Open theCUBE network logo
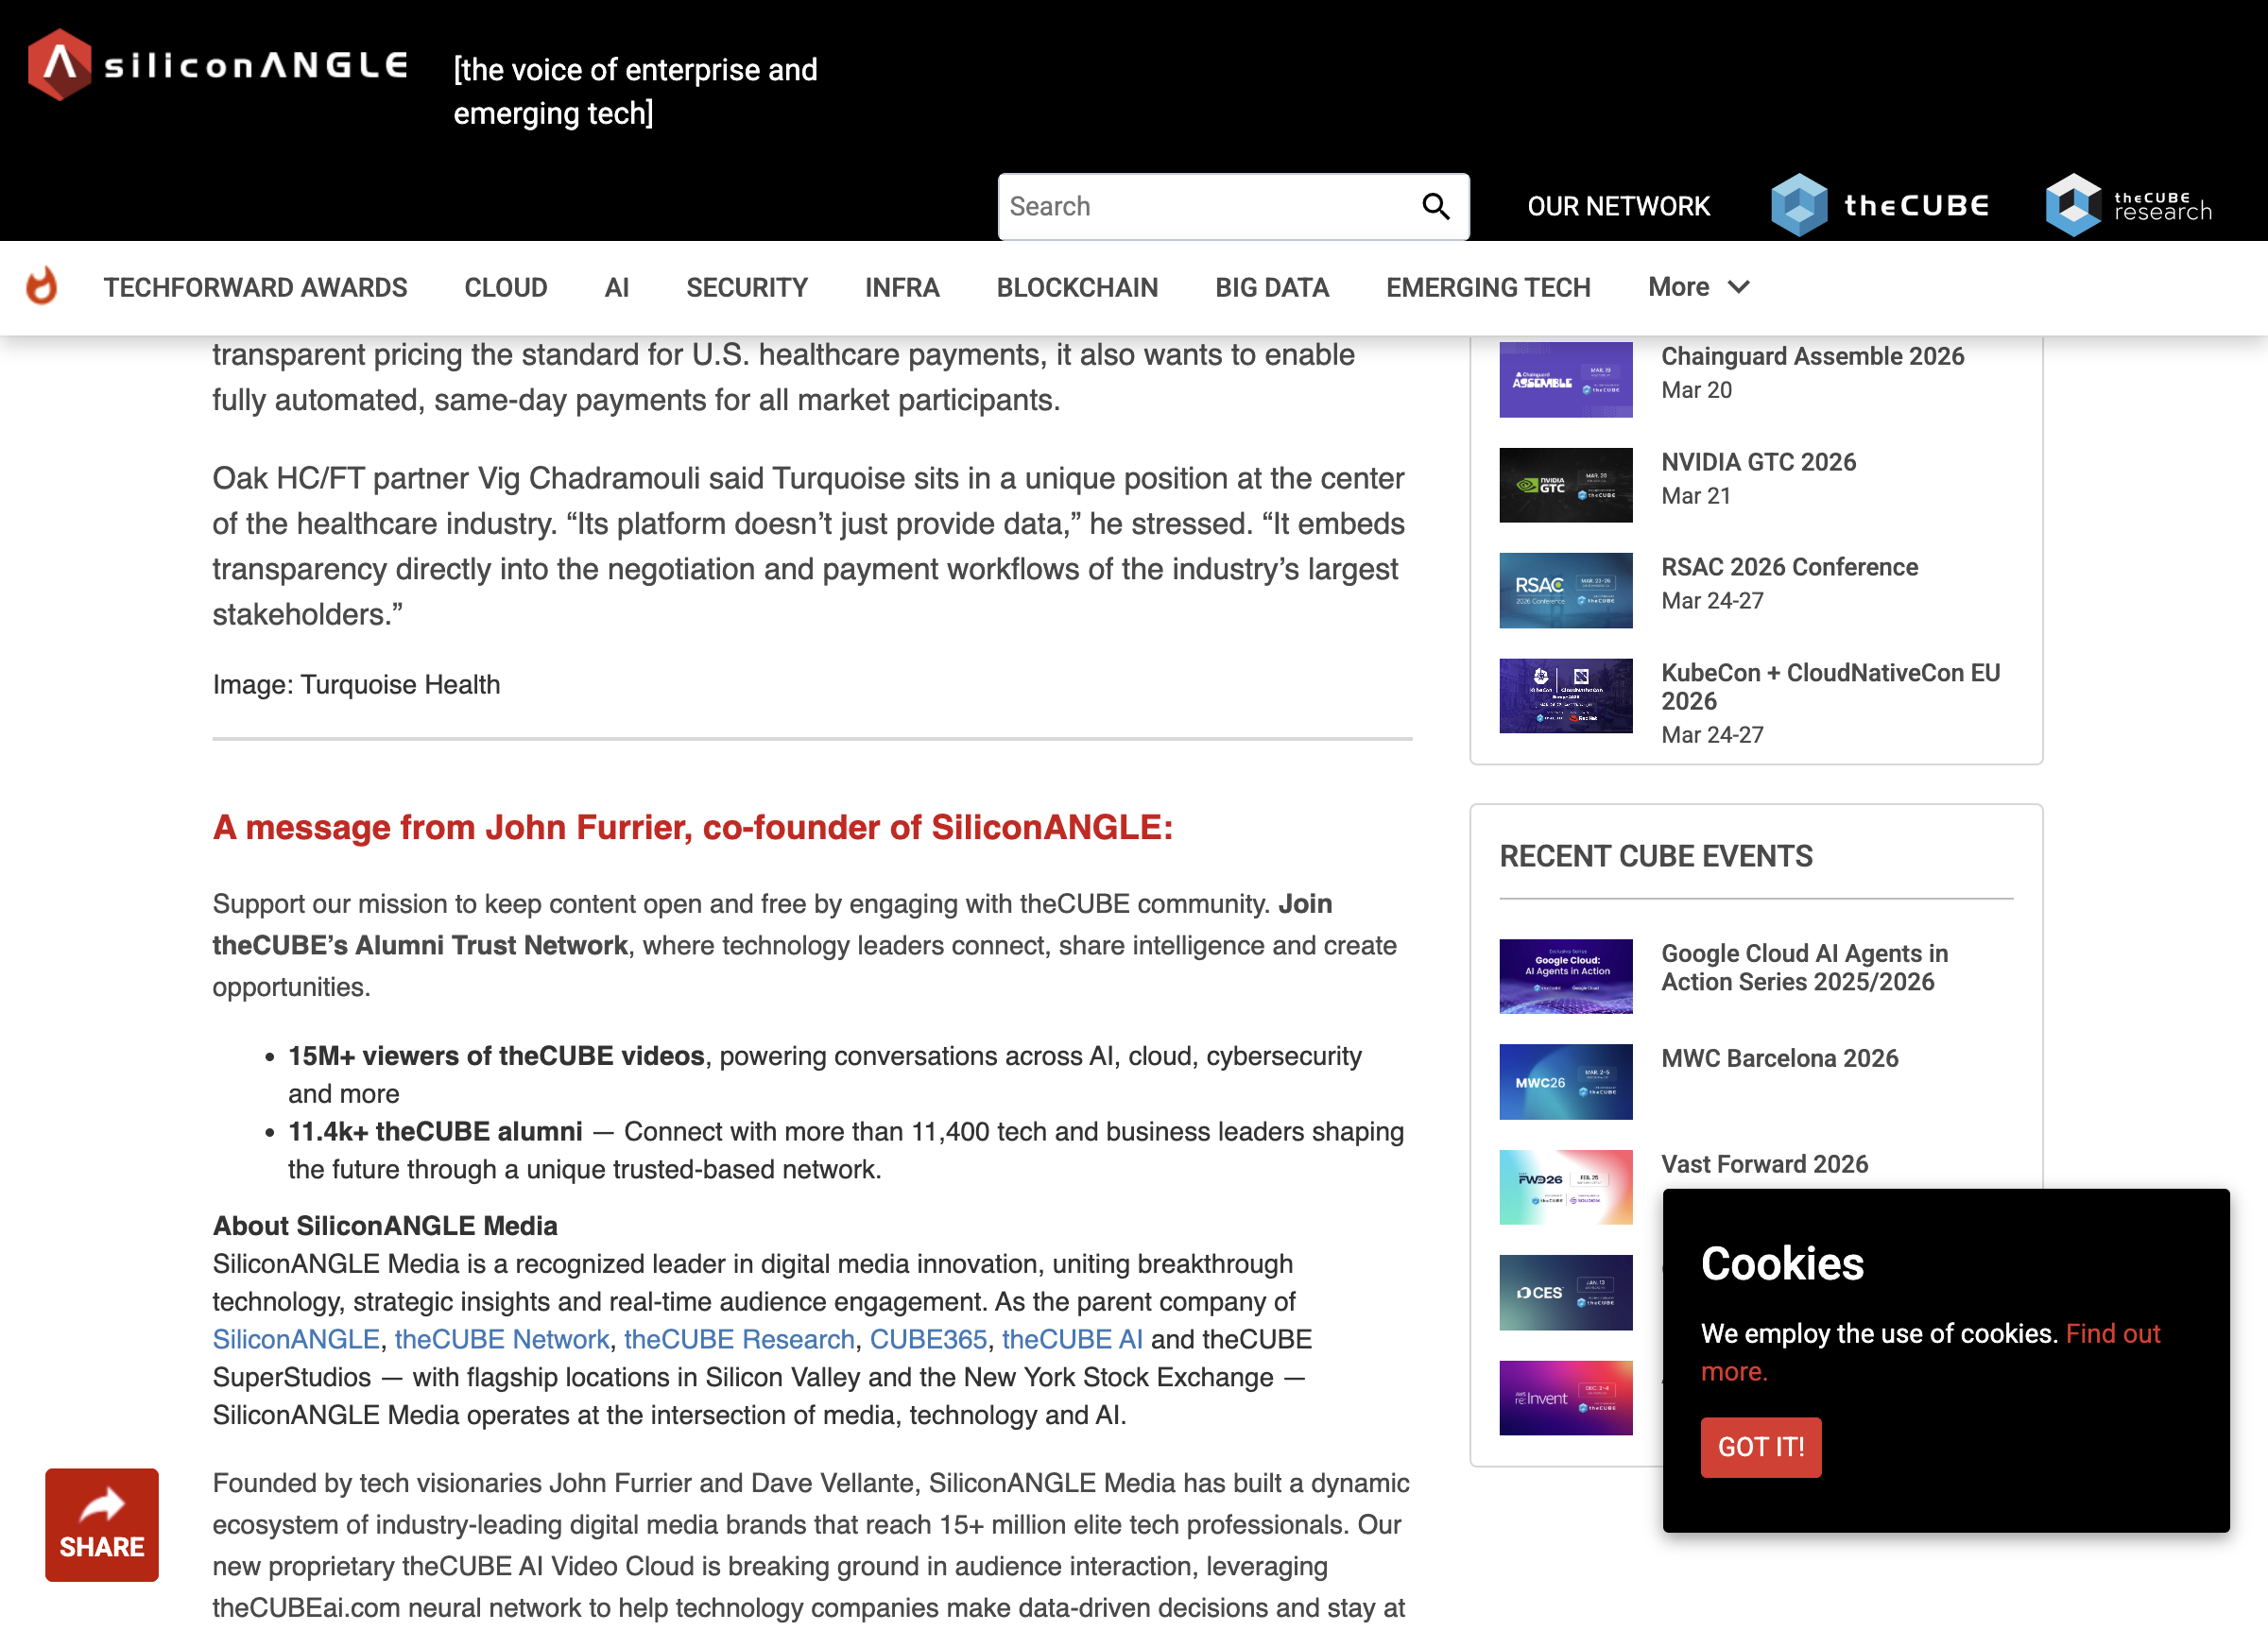This screenshot has width=2268, height=1631. pyautogui.click(x=1879, y=206)
